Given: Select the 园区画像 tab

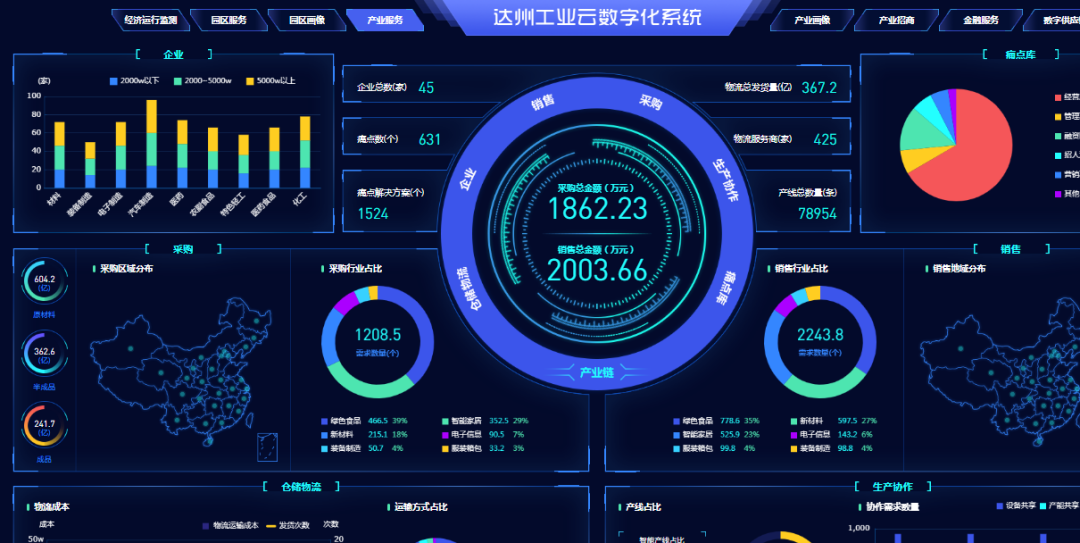Looking at the screenshot, I should tap(306, 20).
